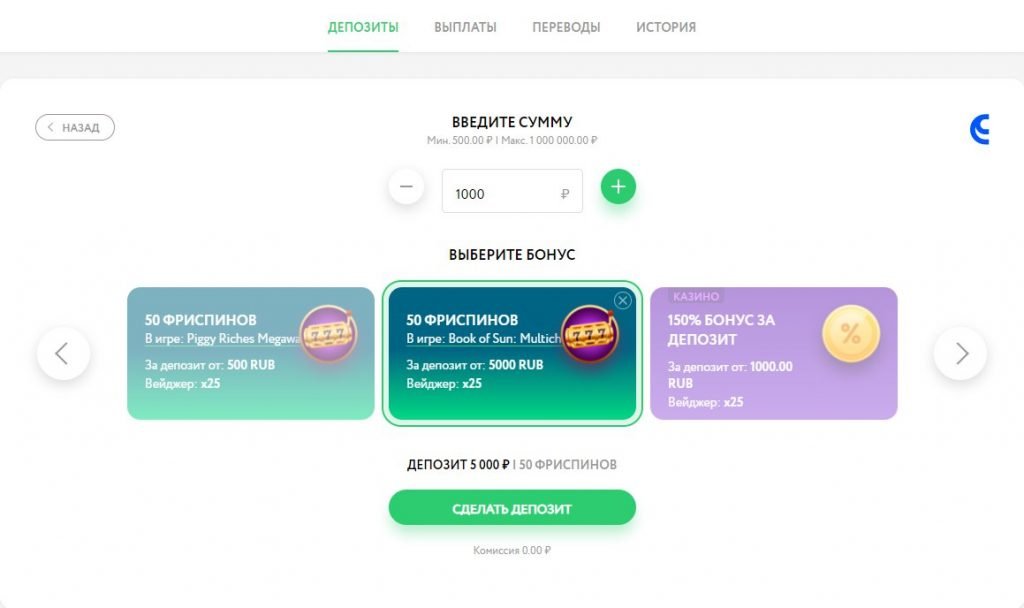The image size is (1024, 608).
Task: Switch to the Выплаты tab
Action: point(465,27)
